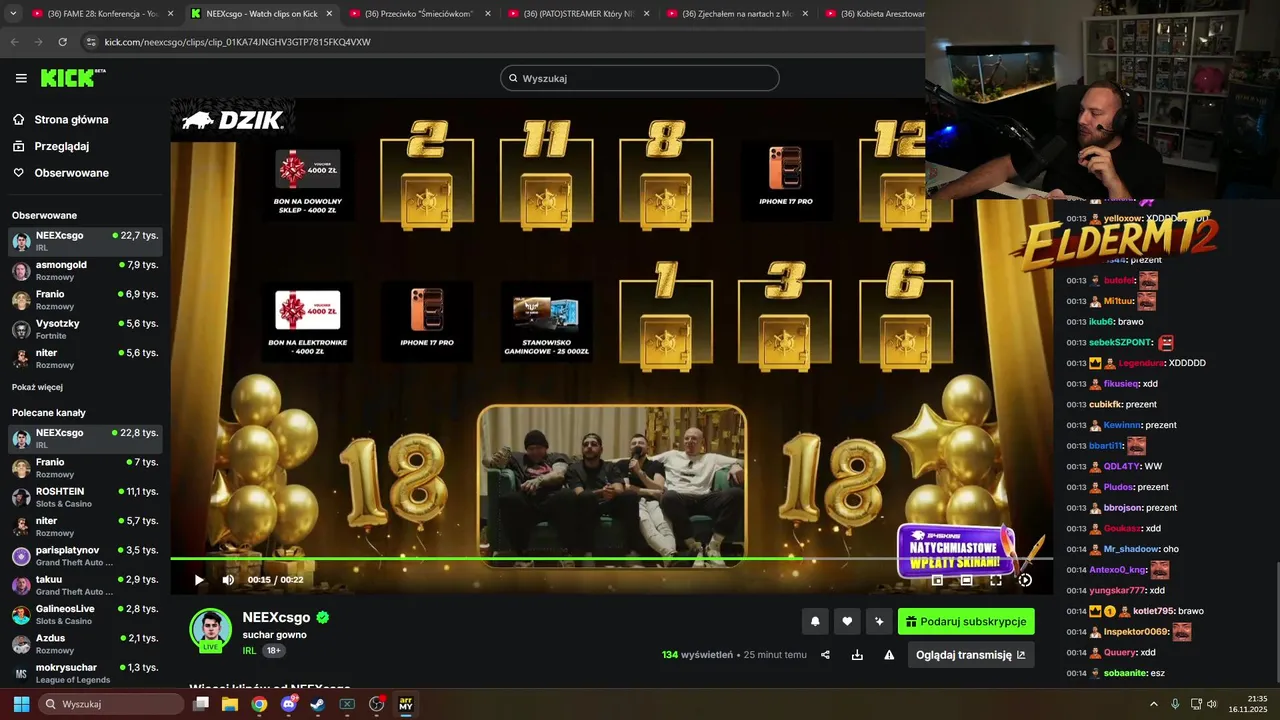Open the arrMY app on taskbar

(406, 704)
